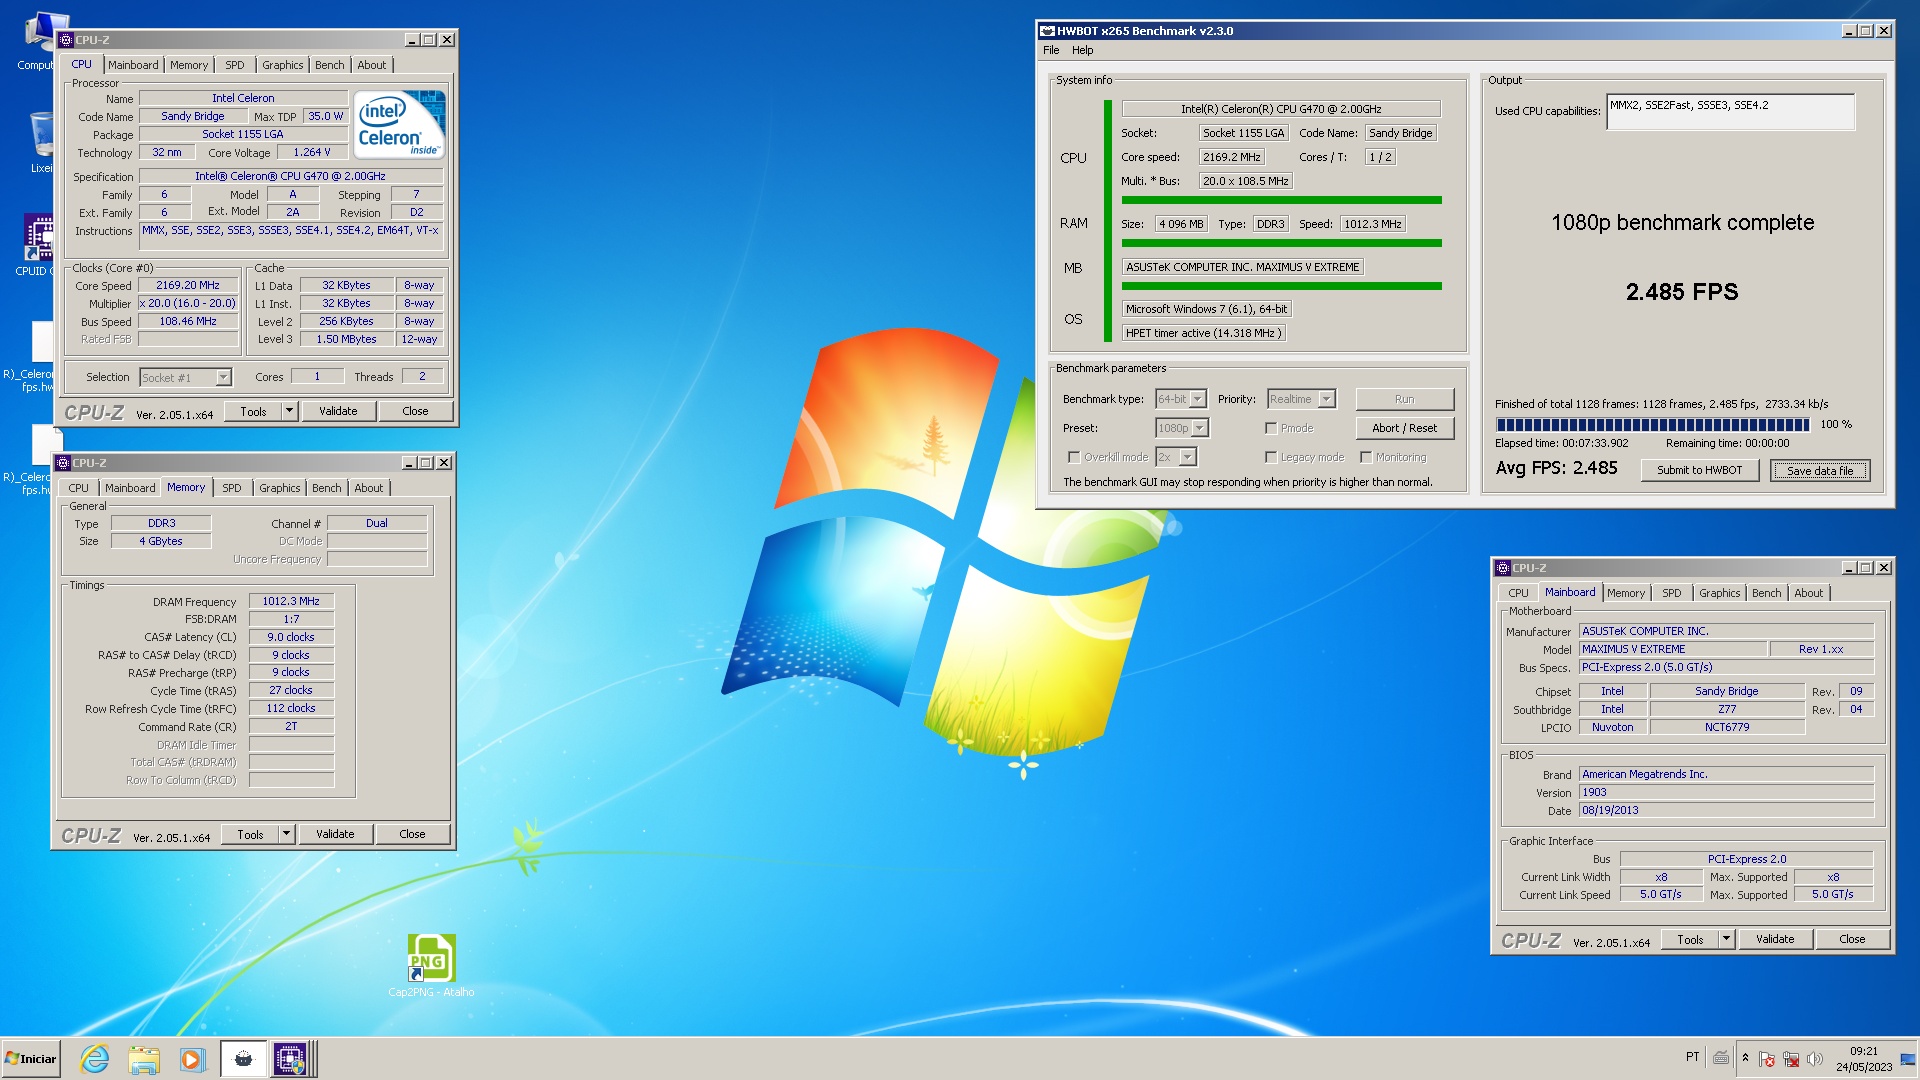Click the Run button in HWBOT
The width and height of the screenshot is (1920, 1080).
1404,399
